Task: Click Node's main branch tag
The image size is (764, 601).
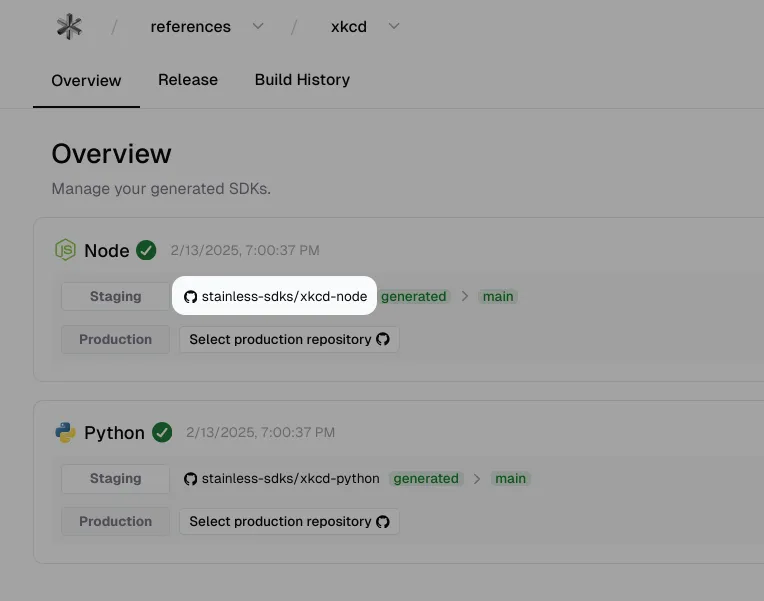Action: point(498,296)
